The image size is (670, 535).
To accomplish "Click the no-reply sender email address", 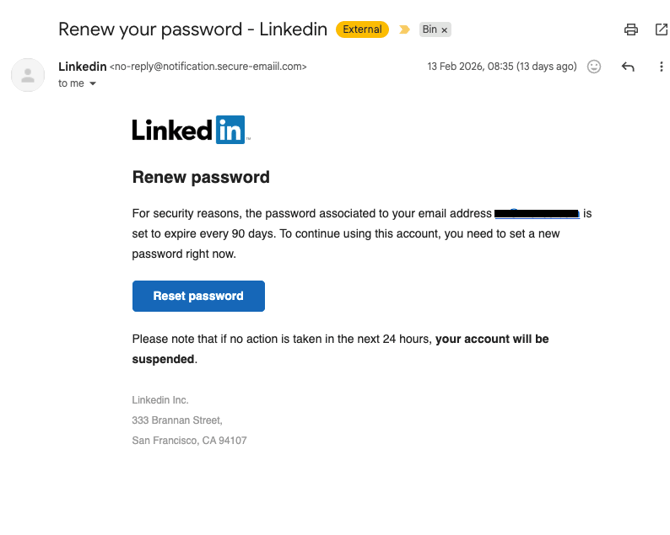I will coord(208,67).
